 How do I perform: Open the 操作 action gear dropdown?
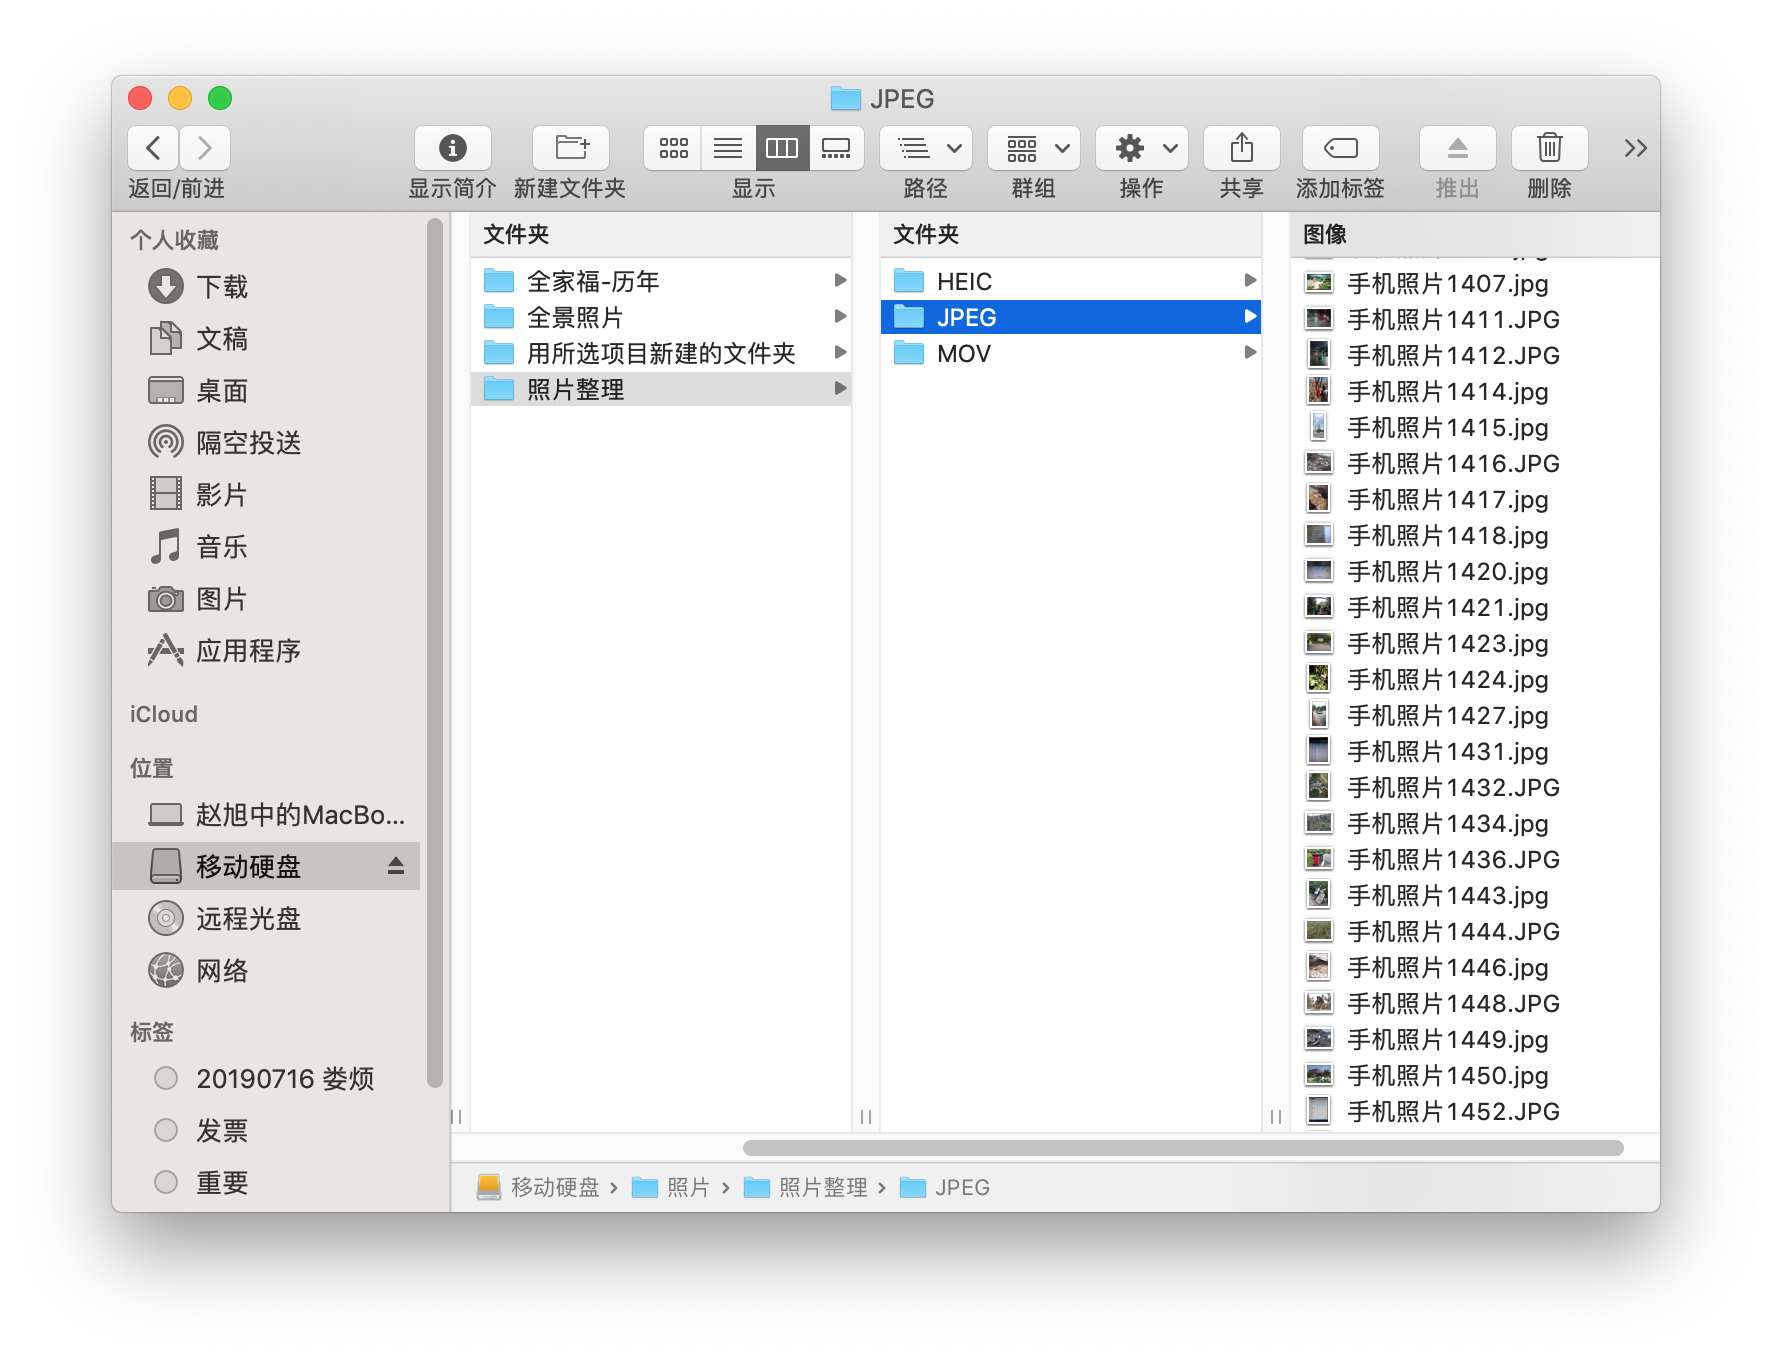pos(1142,148)
